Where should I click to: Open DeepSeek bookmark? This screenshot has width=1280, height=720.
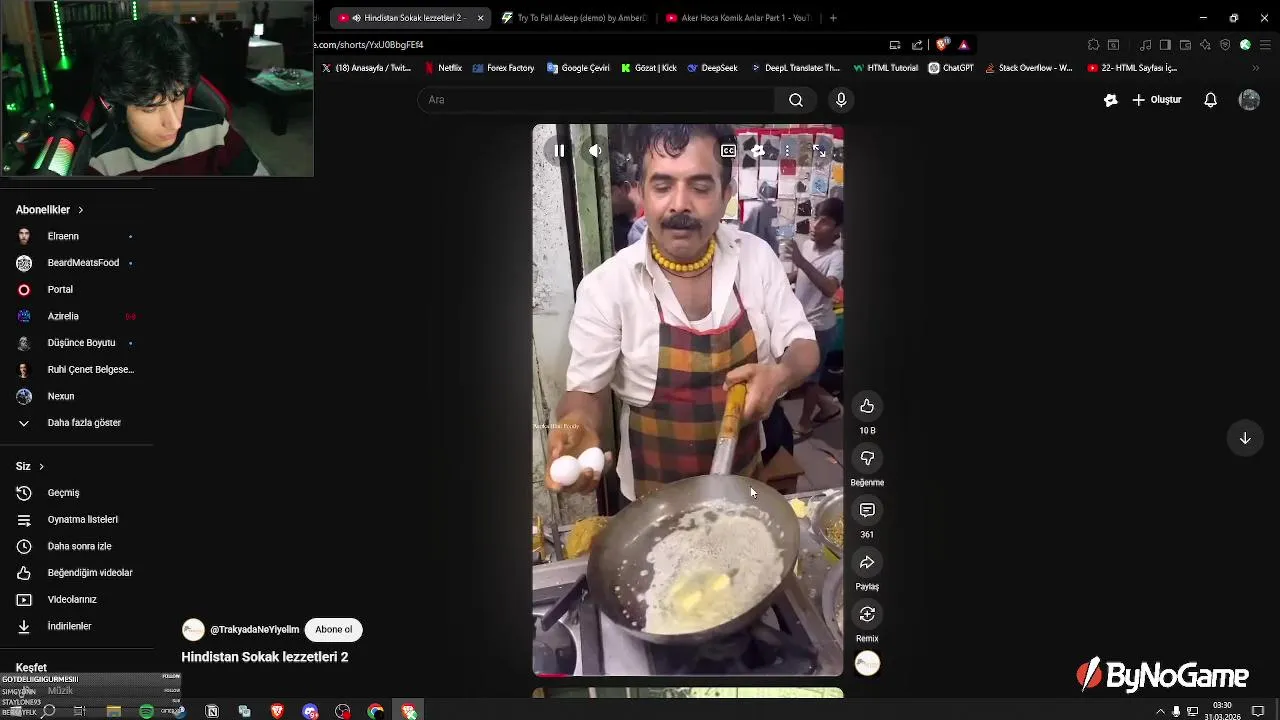point(712,68)
